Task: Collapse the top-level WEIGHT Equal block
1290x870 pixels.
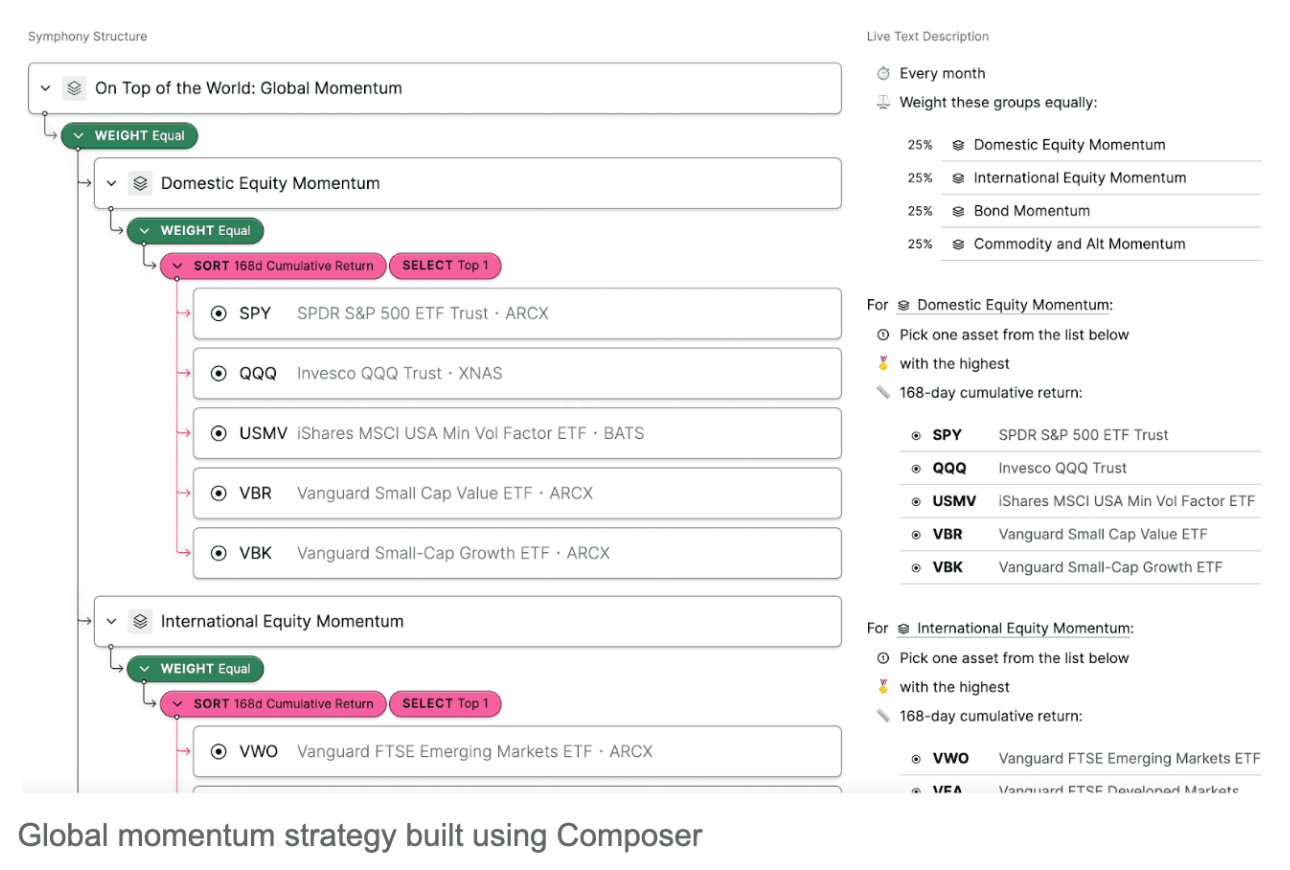Action: click(x=78, y=136)
